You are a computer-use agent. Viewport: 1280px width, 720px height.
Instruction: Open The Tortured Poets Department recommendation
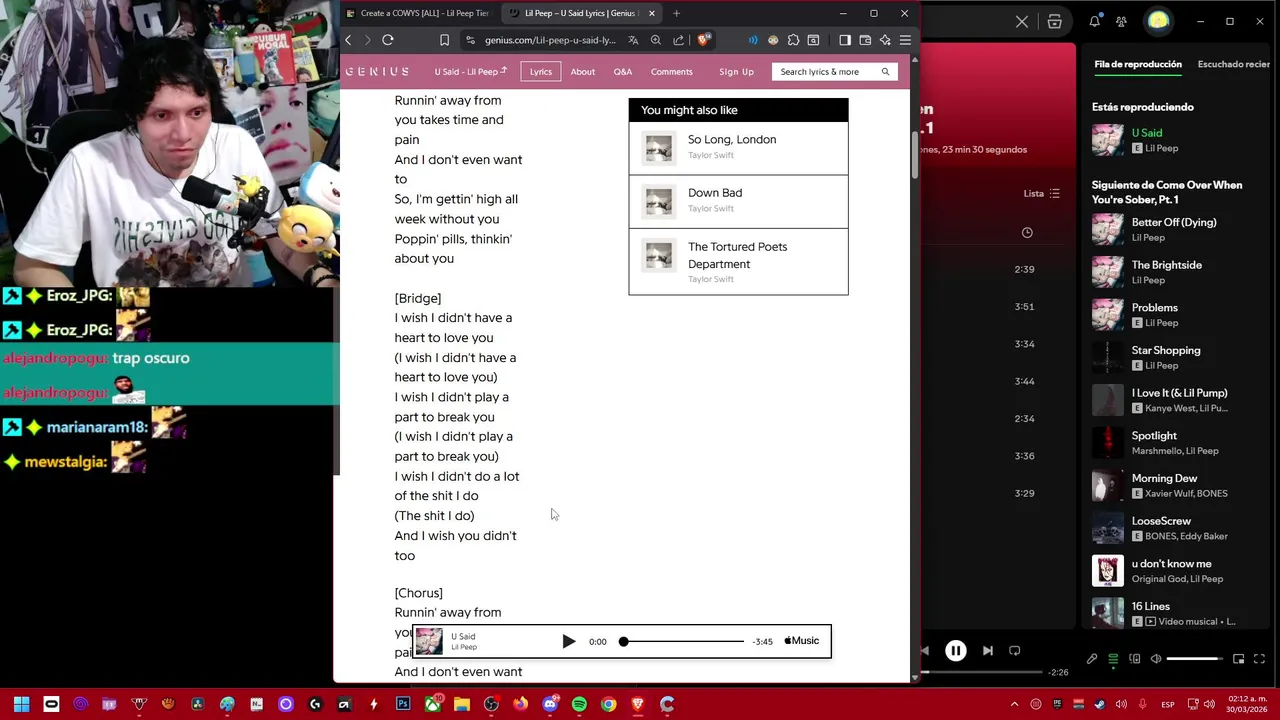[738, 262]
